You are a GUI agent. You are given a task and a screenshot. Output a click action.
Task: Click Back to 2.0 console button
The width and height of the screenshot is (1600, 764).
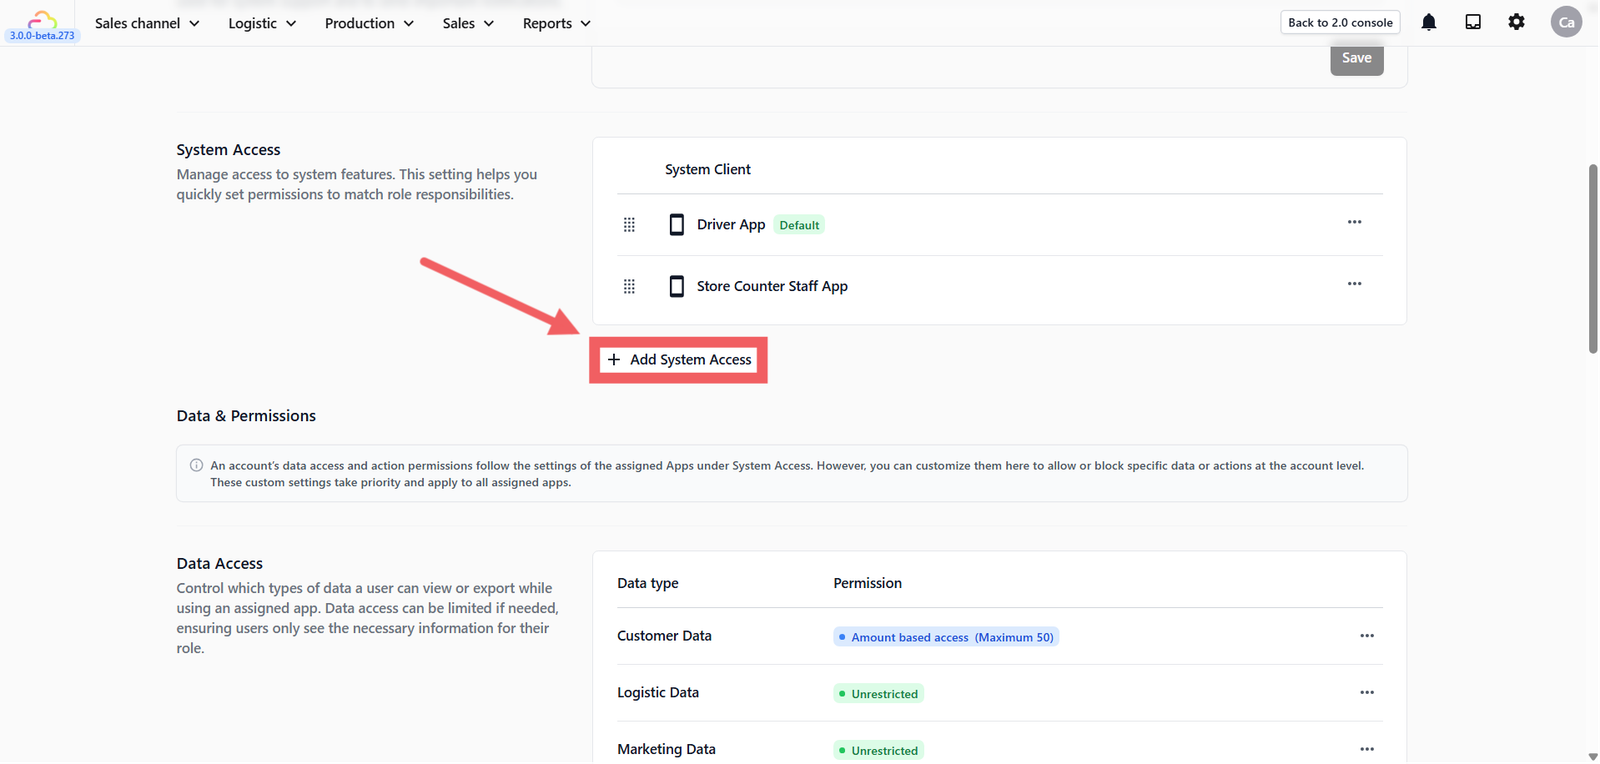tap(1340, 22)
